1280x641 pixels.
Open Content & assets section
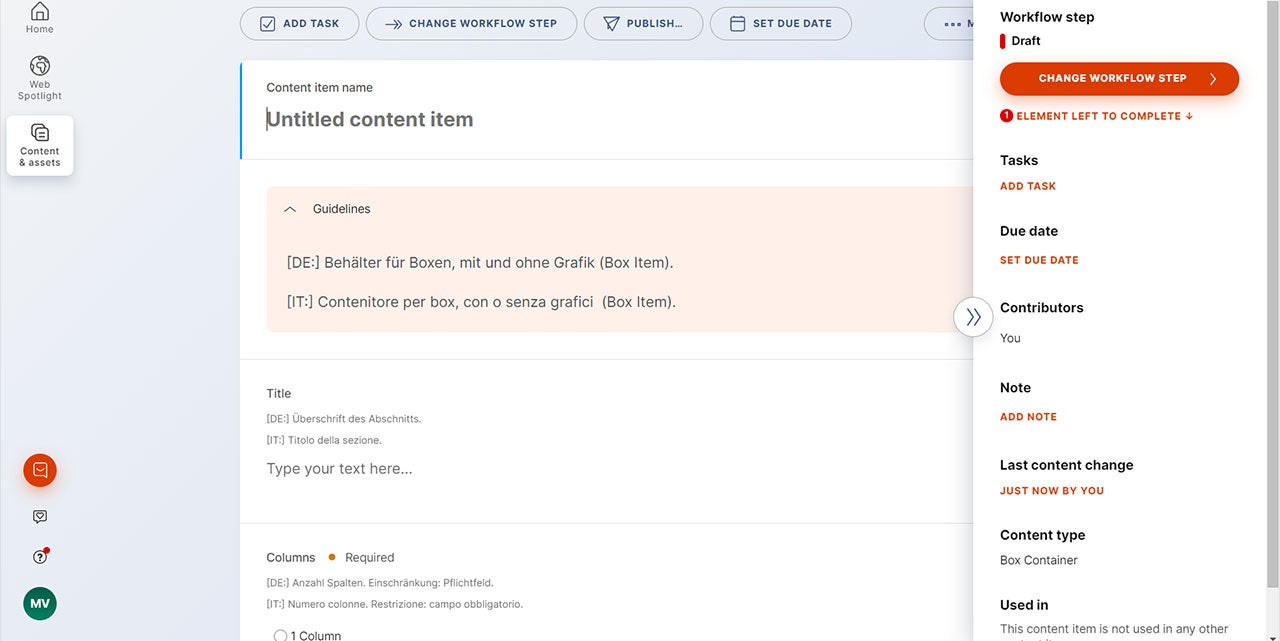(40, 146)
